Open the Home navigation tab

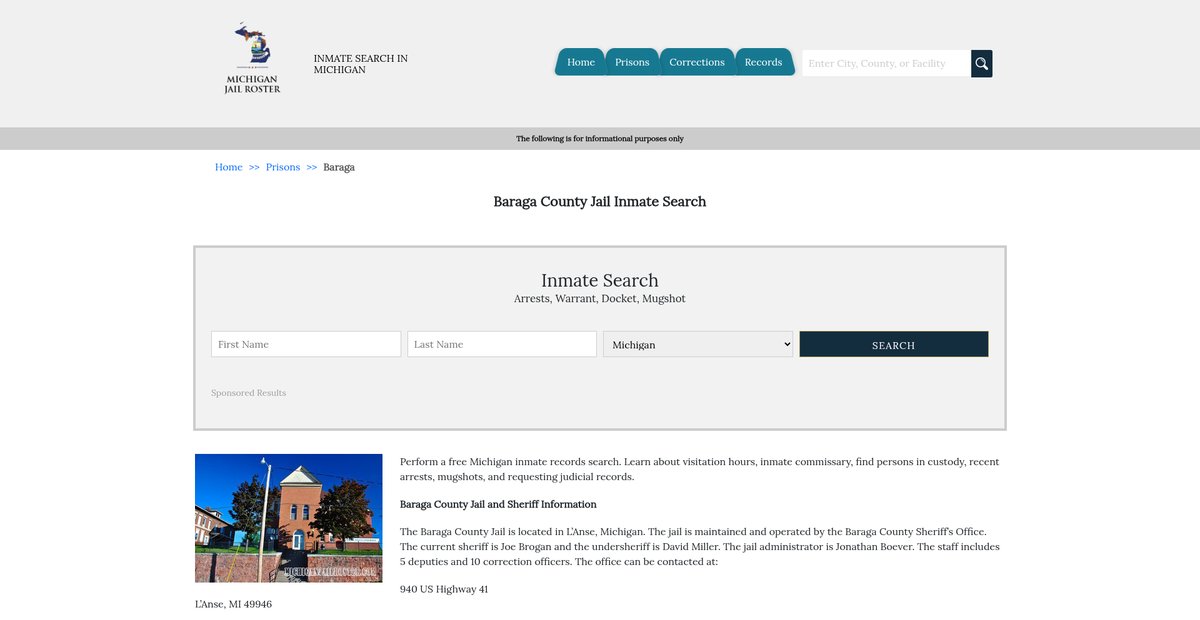tap(581, 62)
